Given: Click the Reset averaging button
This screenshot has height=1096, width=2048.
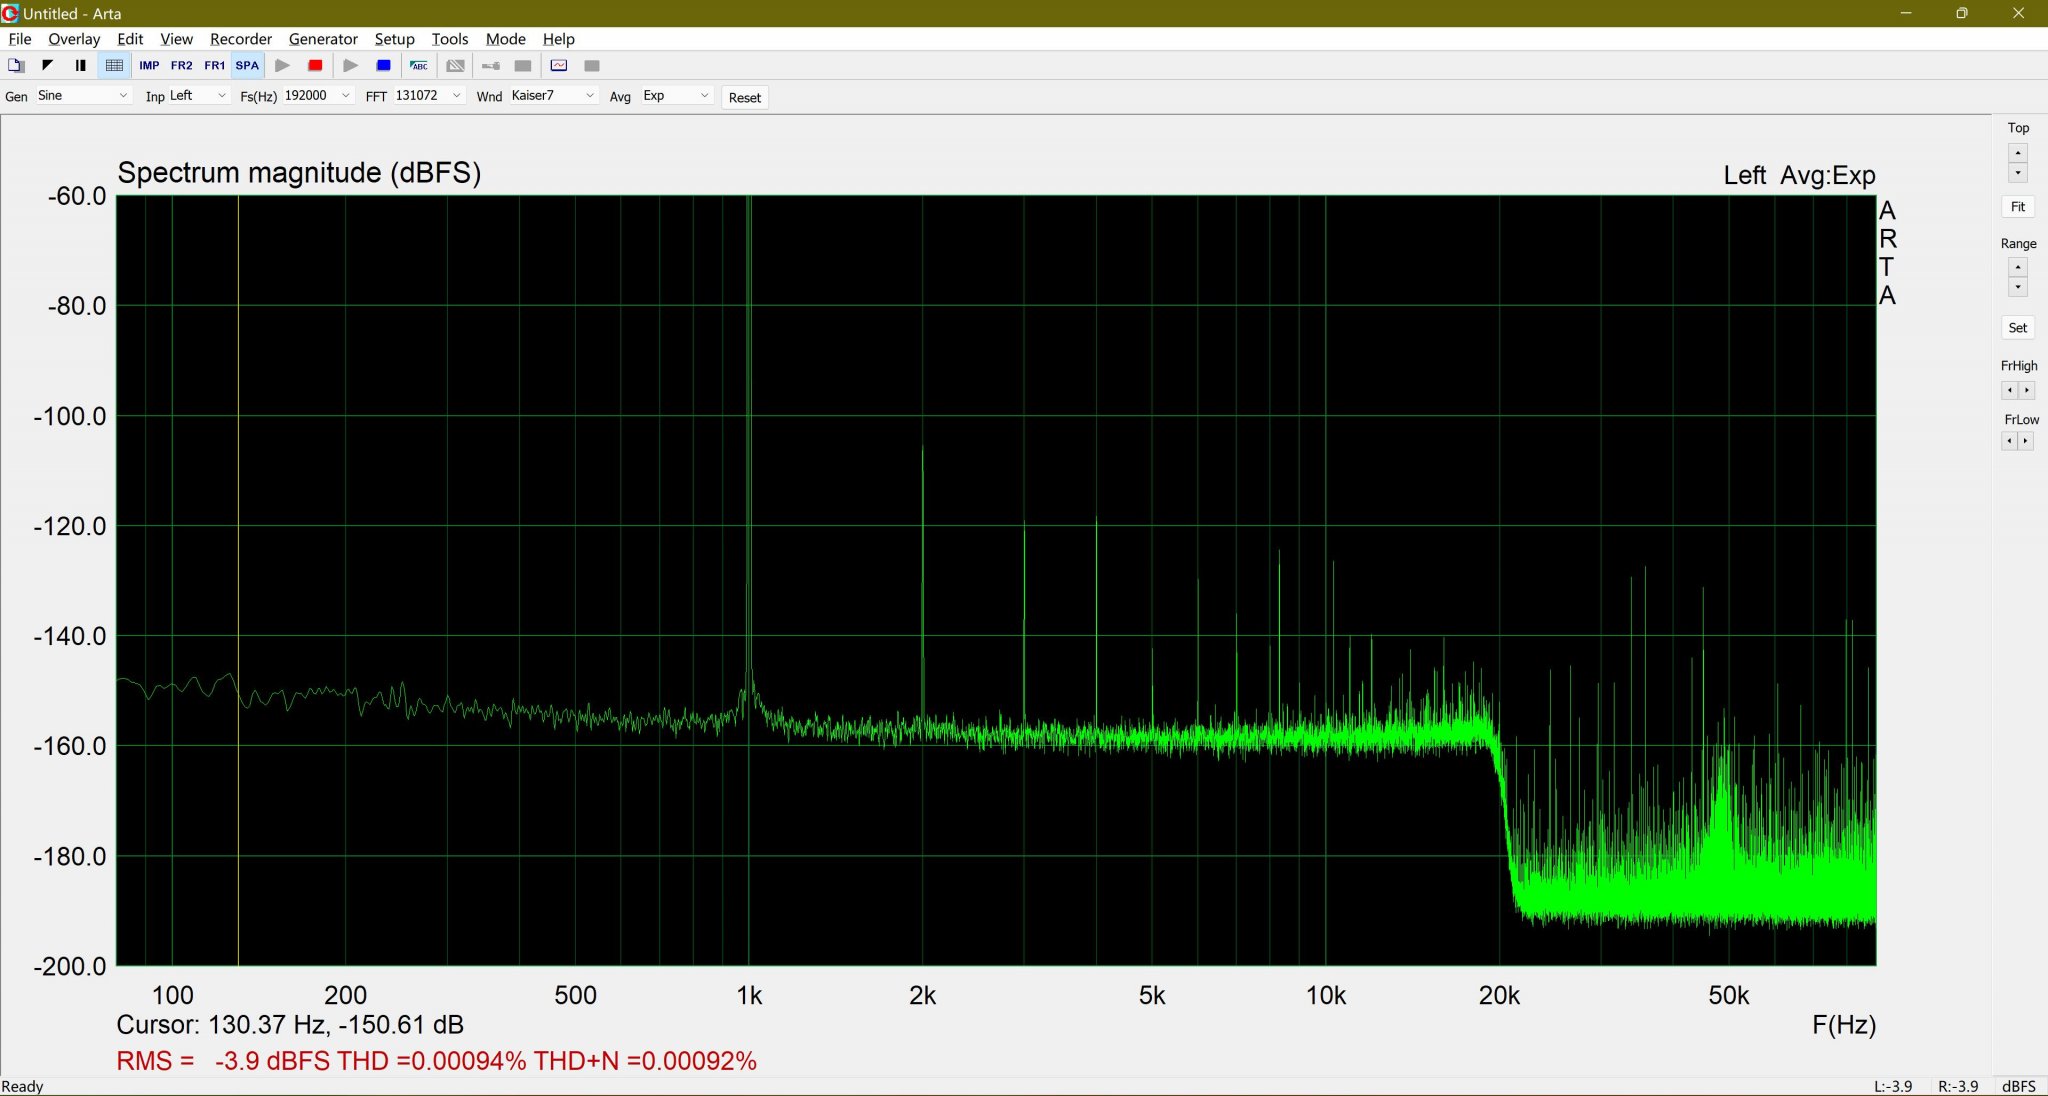Looking at the screenshot, I should point(745,97).
